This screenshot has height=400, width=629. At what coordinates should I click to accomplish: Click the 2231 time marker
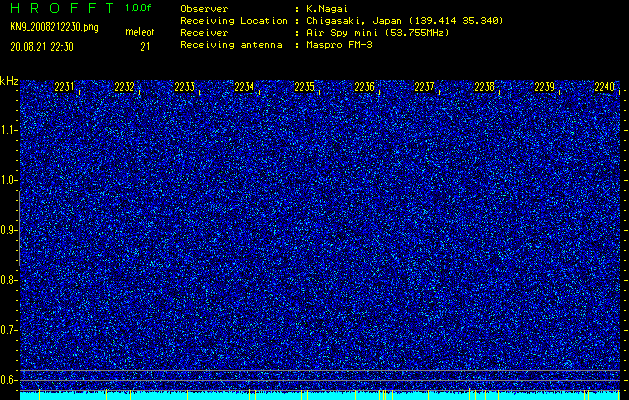(x=65, y=87)
